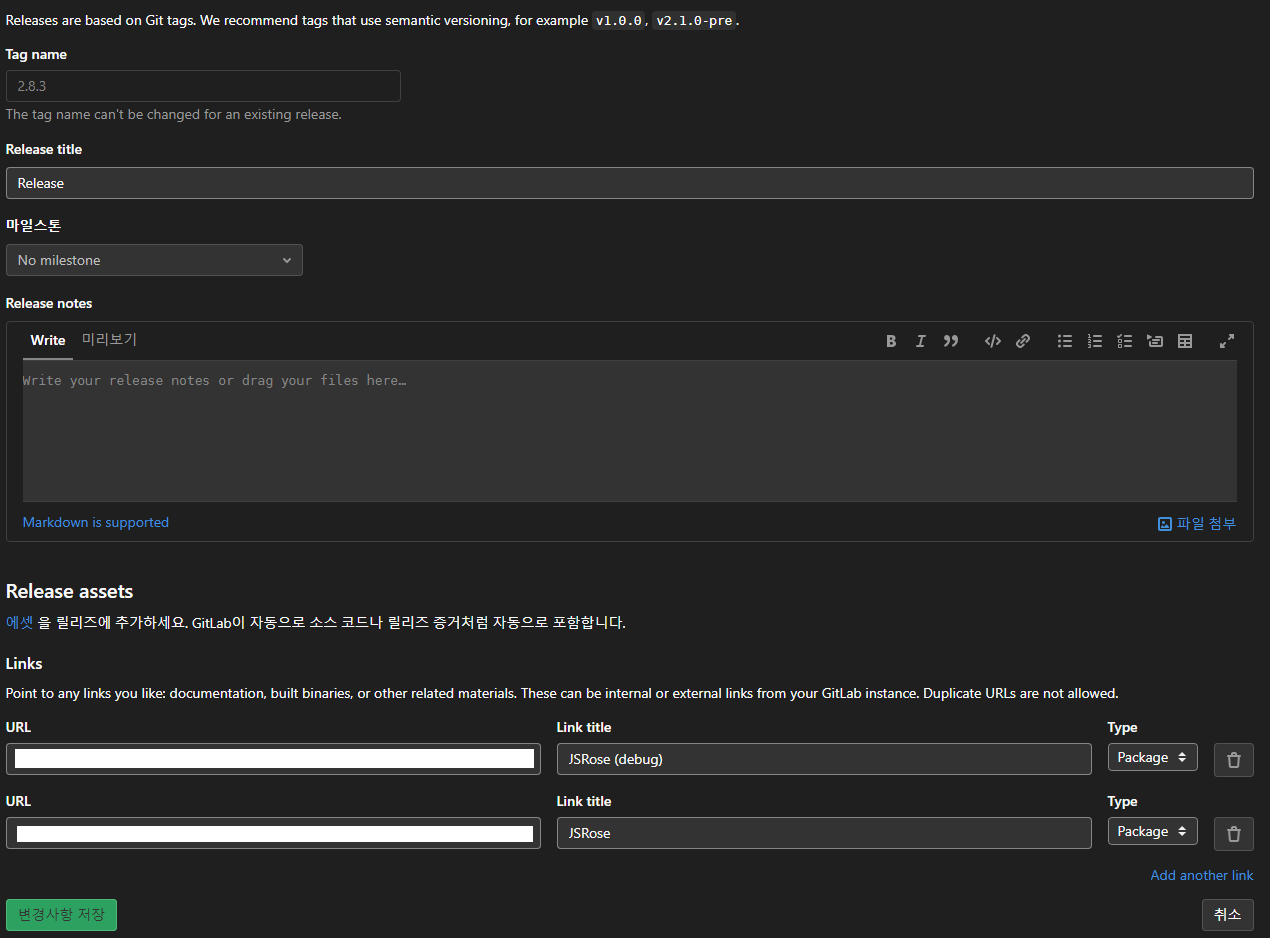Insert a quote block in release notes
This screenshot has height=938, width=1271.
point(950,340)
